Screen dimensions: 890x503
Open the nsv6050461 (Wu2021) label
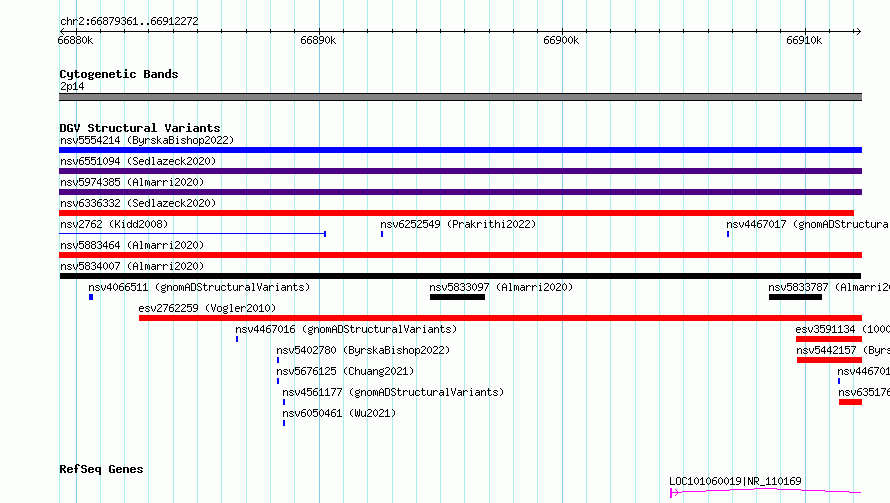339,413
